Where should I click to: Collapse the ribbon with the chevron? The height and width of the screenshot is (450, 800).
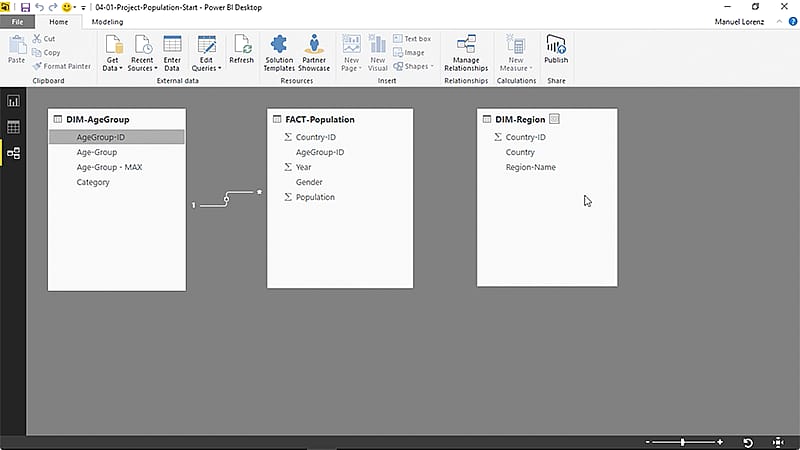tap(779, 21)
